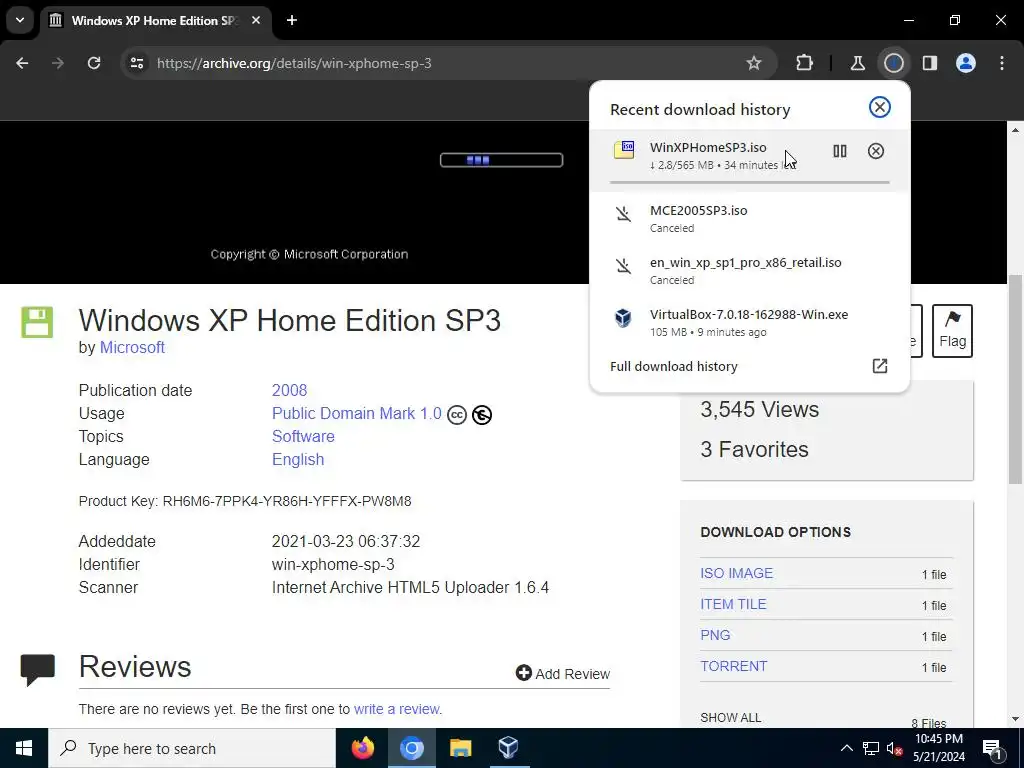
Task: Click the Reviews speech bubble icon
Action: click(37, 669)
